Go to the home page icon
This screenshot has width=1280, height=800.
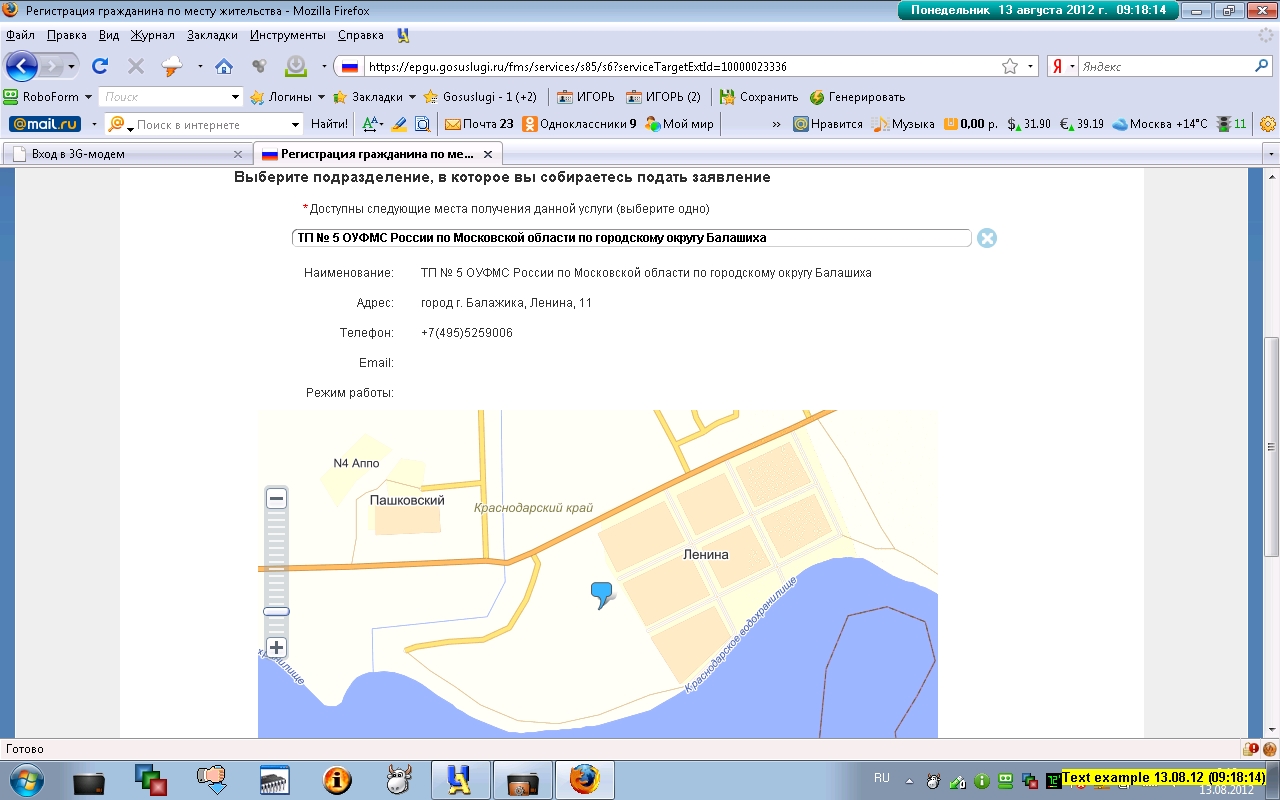tap(224, 67)
